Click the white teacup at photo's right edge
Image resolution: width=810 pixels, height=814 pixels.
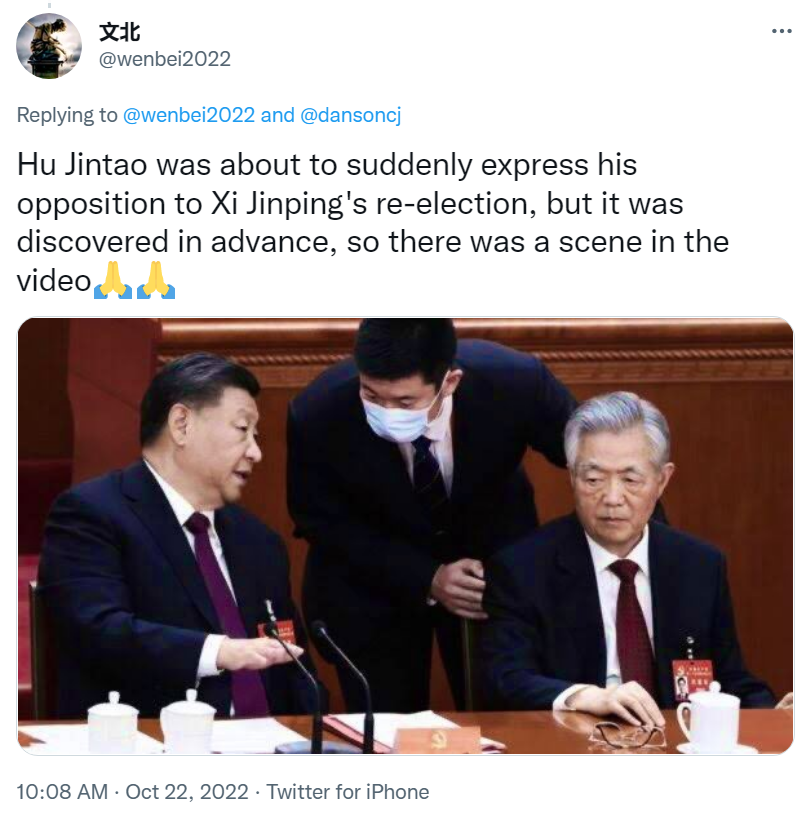710,717
